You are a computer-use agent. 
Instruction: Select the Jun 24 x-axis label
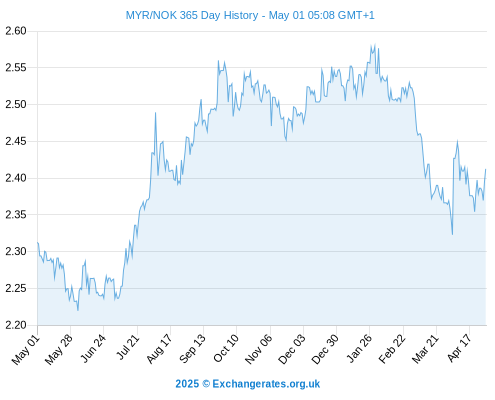[93, 349]
